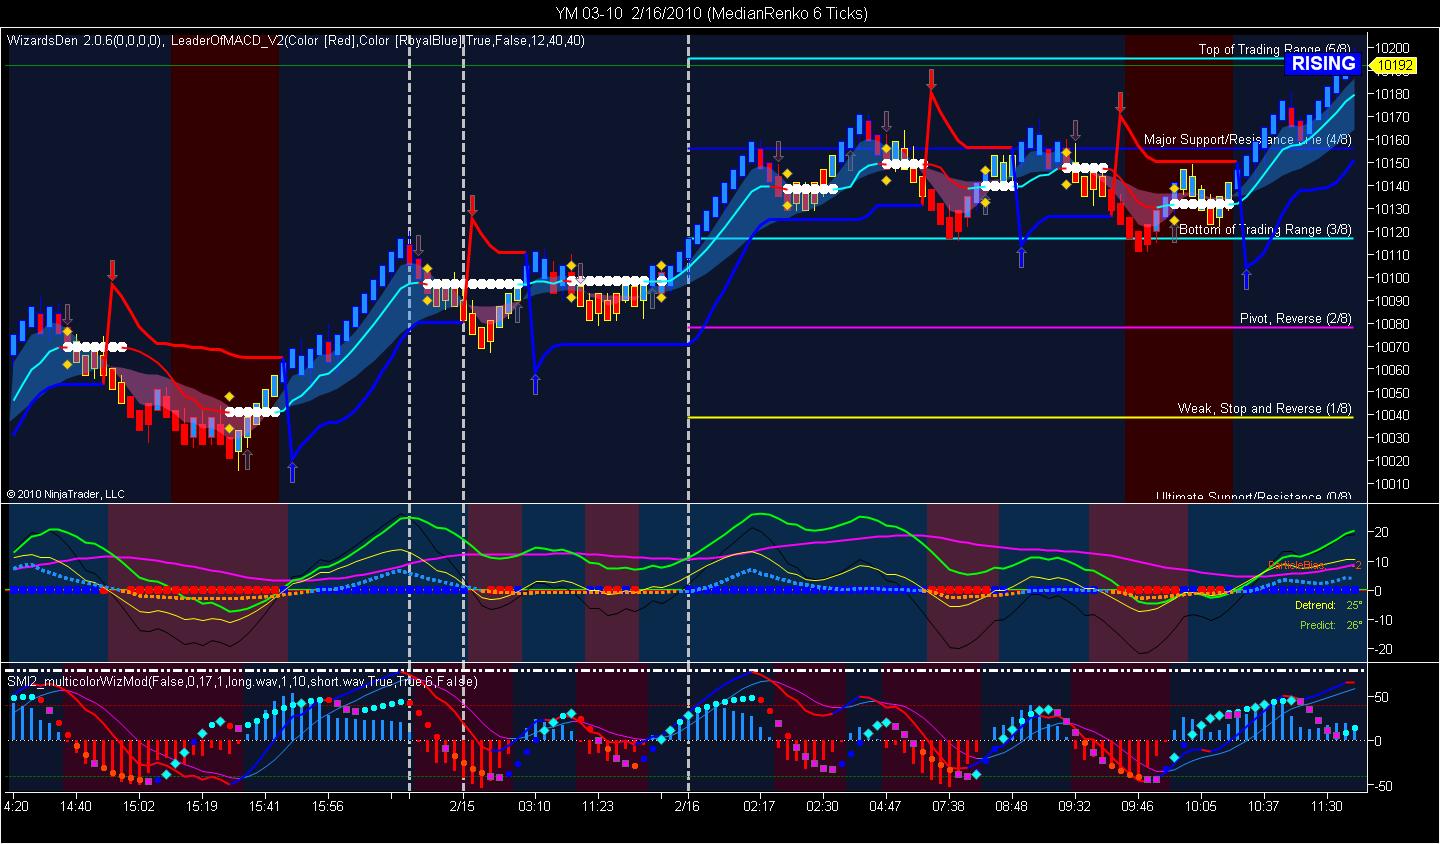Image resolution: width=1440 pixels, height=844 pixels.
Task: Click the 10180 price axis label
Action: click(1392, 94)
